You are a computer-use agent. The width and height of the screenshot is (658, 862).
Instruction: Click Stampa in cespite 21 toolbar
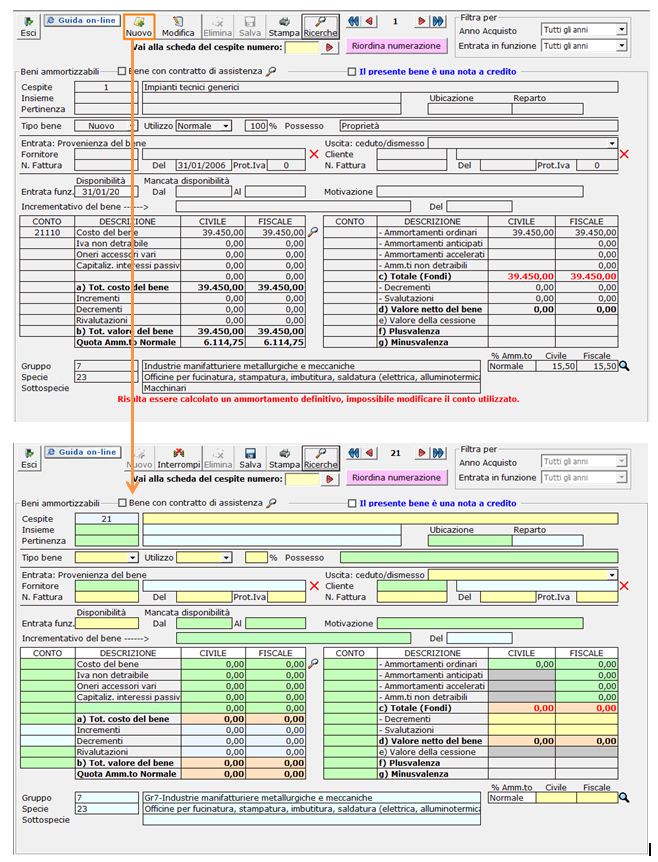(284, 458)
